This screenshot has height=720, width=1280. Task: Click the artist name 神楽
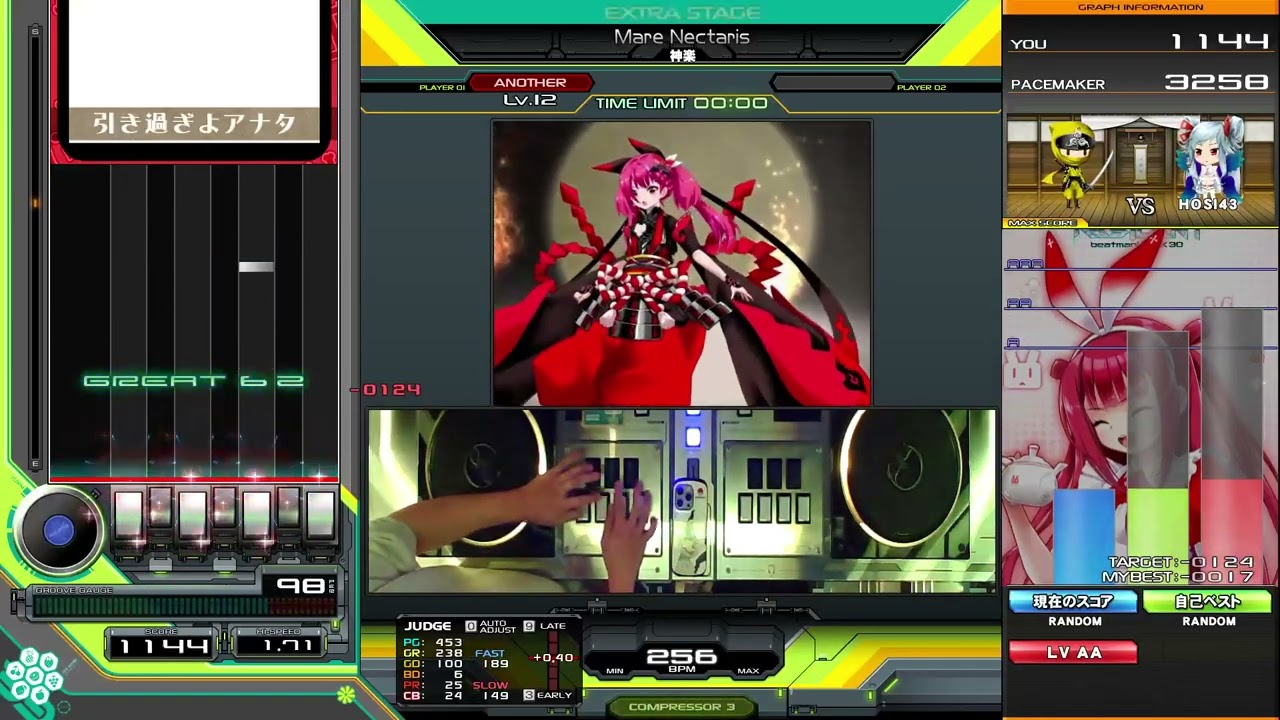682,56
